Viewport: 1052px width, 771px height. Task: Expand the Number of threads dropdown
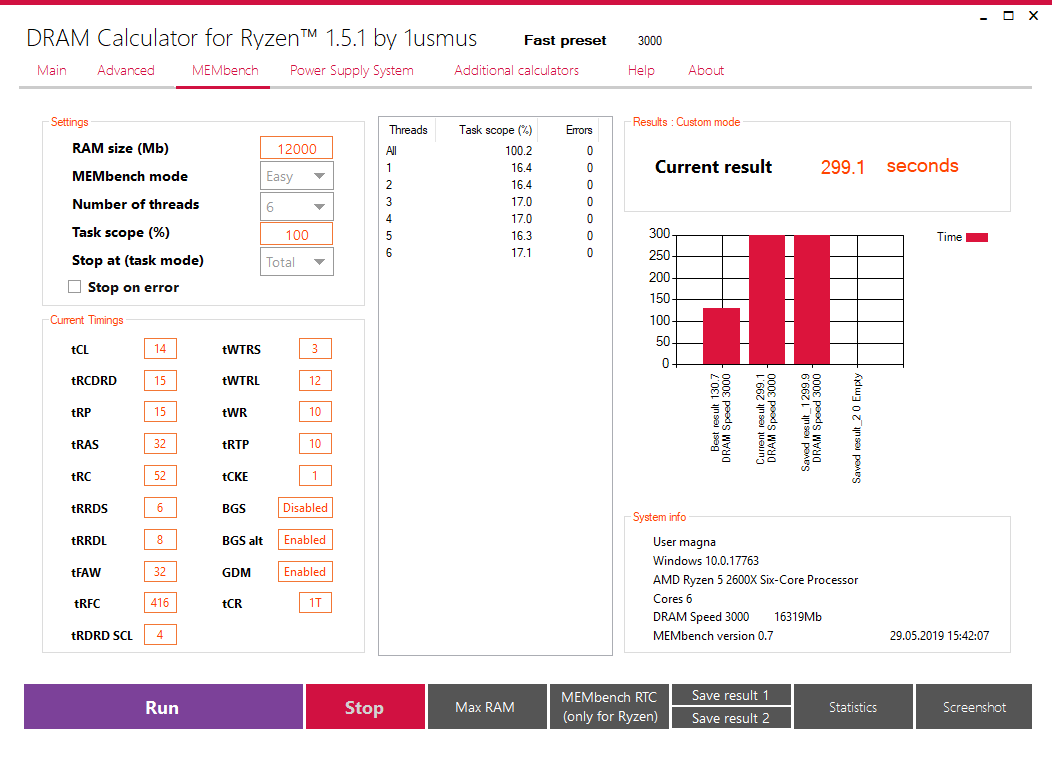click(x=297, y=207)
